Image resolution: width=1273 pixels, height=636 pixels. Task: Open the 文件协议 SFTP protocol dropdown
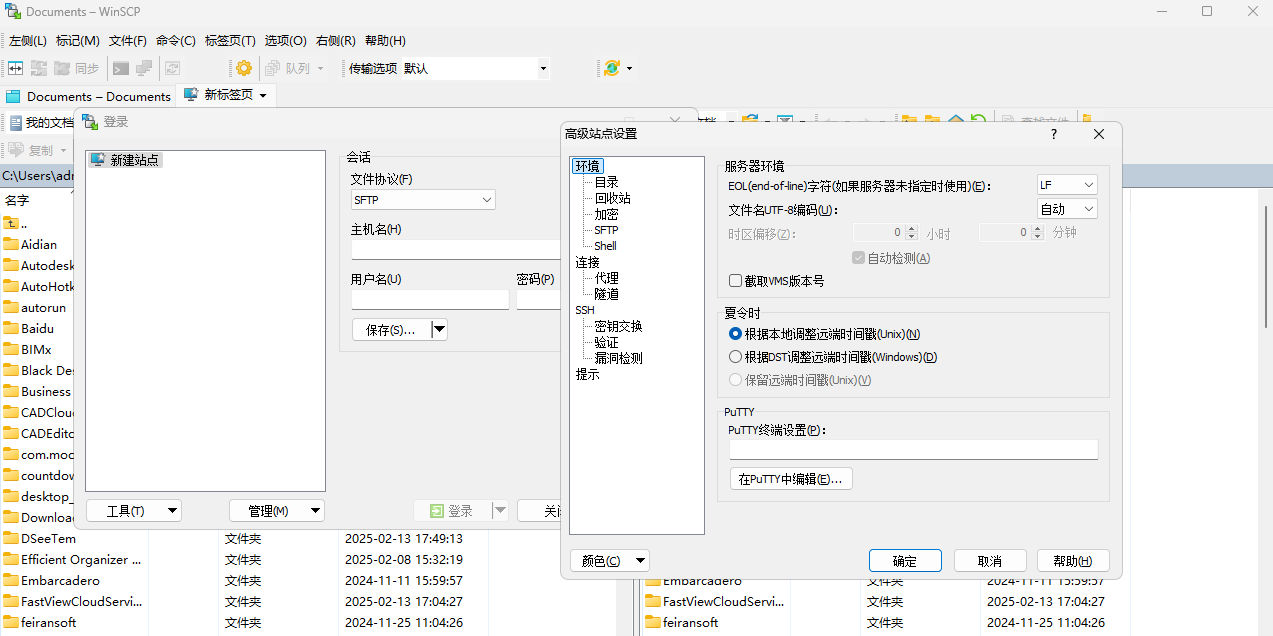point(422,199)
